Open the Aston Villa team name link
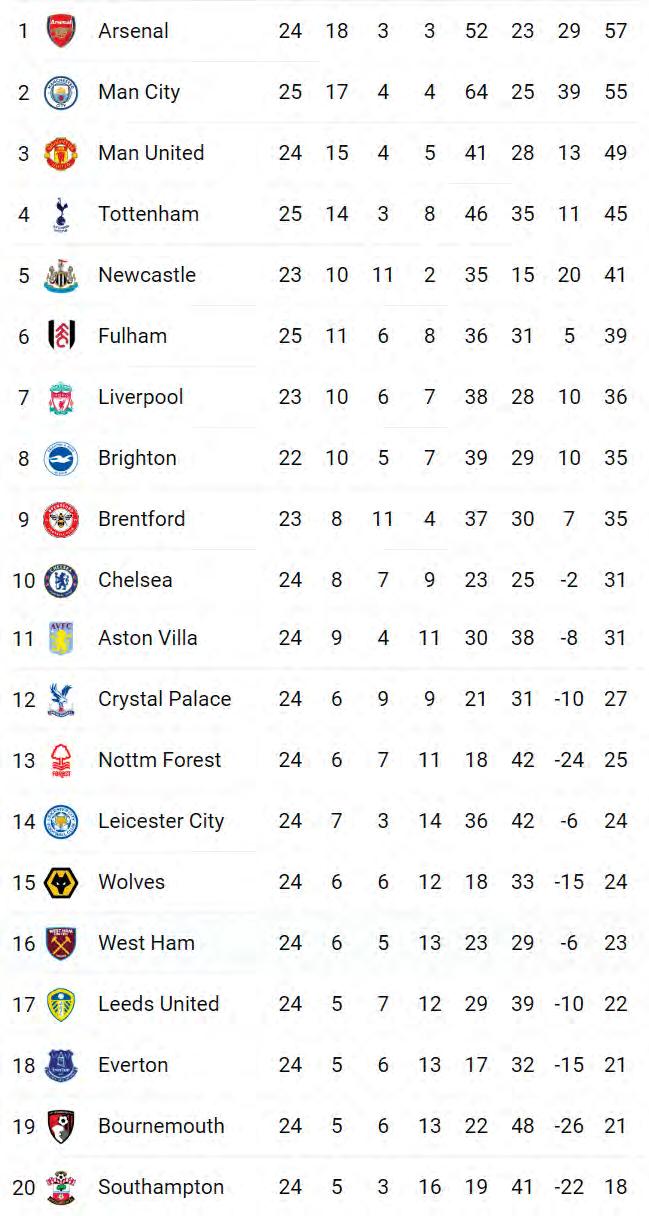 (x=148, y=638)
